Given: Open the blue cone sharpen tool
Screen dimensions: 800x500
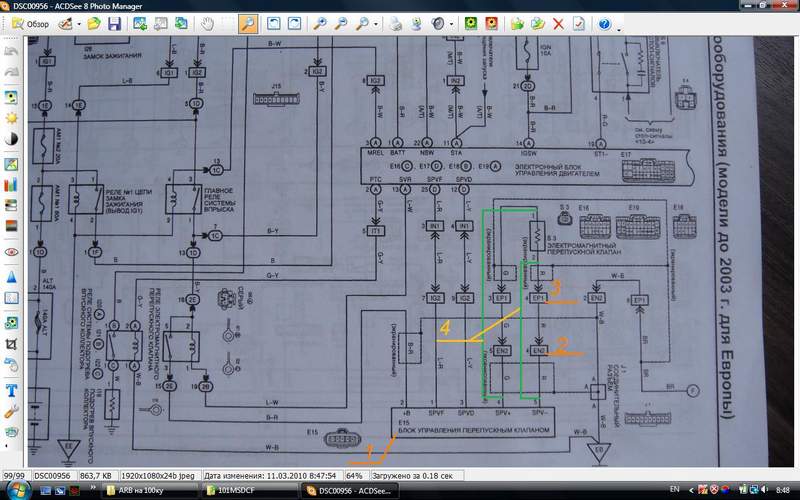Looking at the screenshot, I should [11, 278].
